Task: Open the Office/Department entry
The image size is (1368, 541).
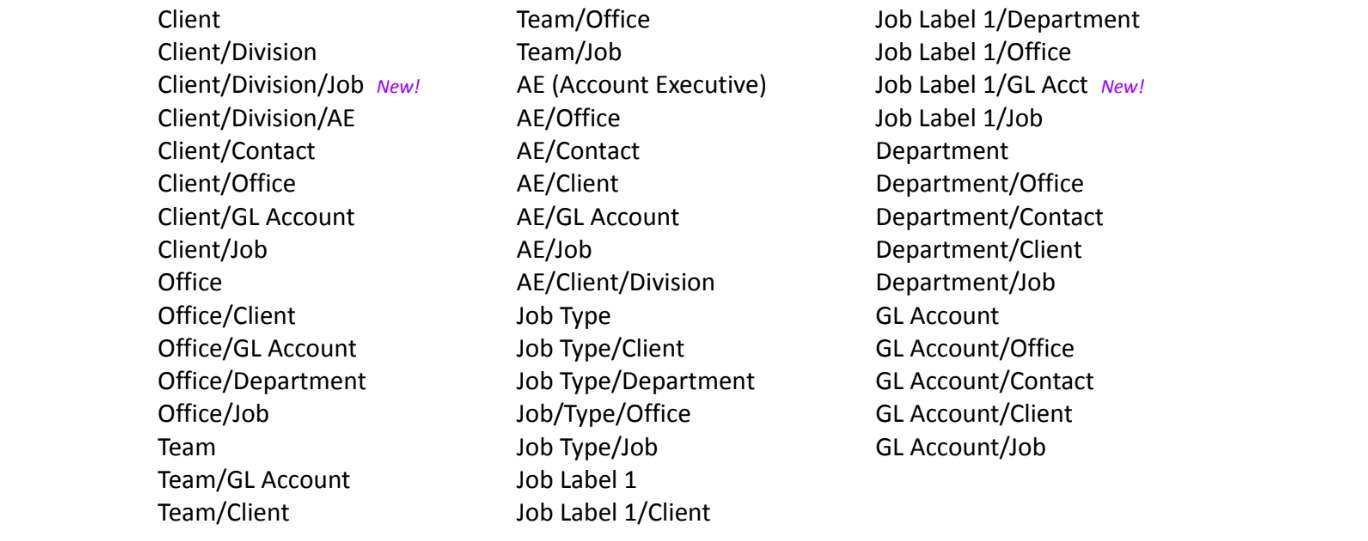Action: [262, 382]
